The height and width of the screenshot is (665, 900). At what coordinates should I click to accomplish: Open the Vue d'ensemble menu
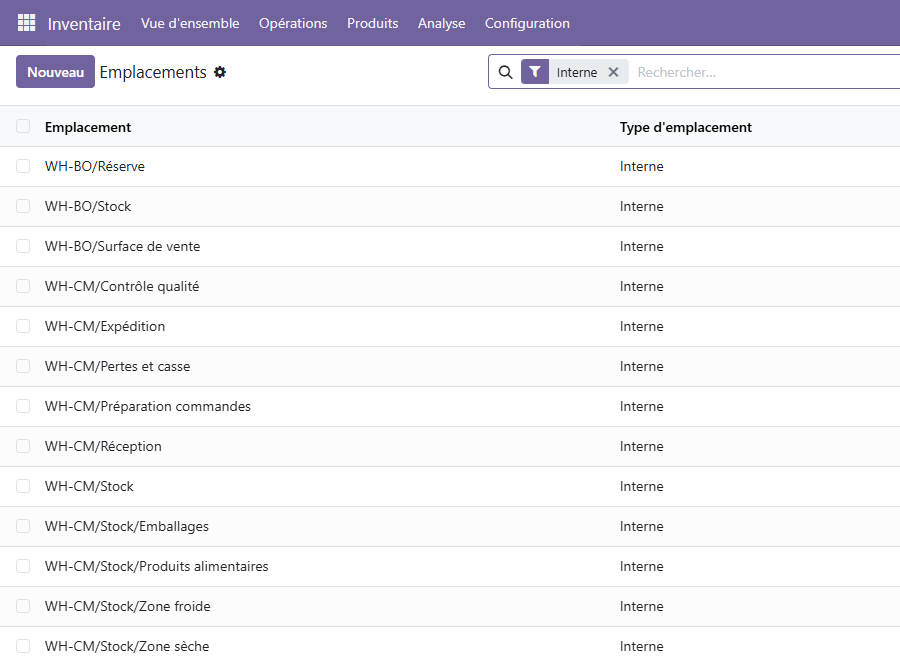pos(190,24)
